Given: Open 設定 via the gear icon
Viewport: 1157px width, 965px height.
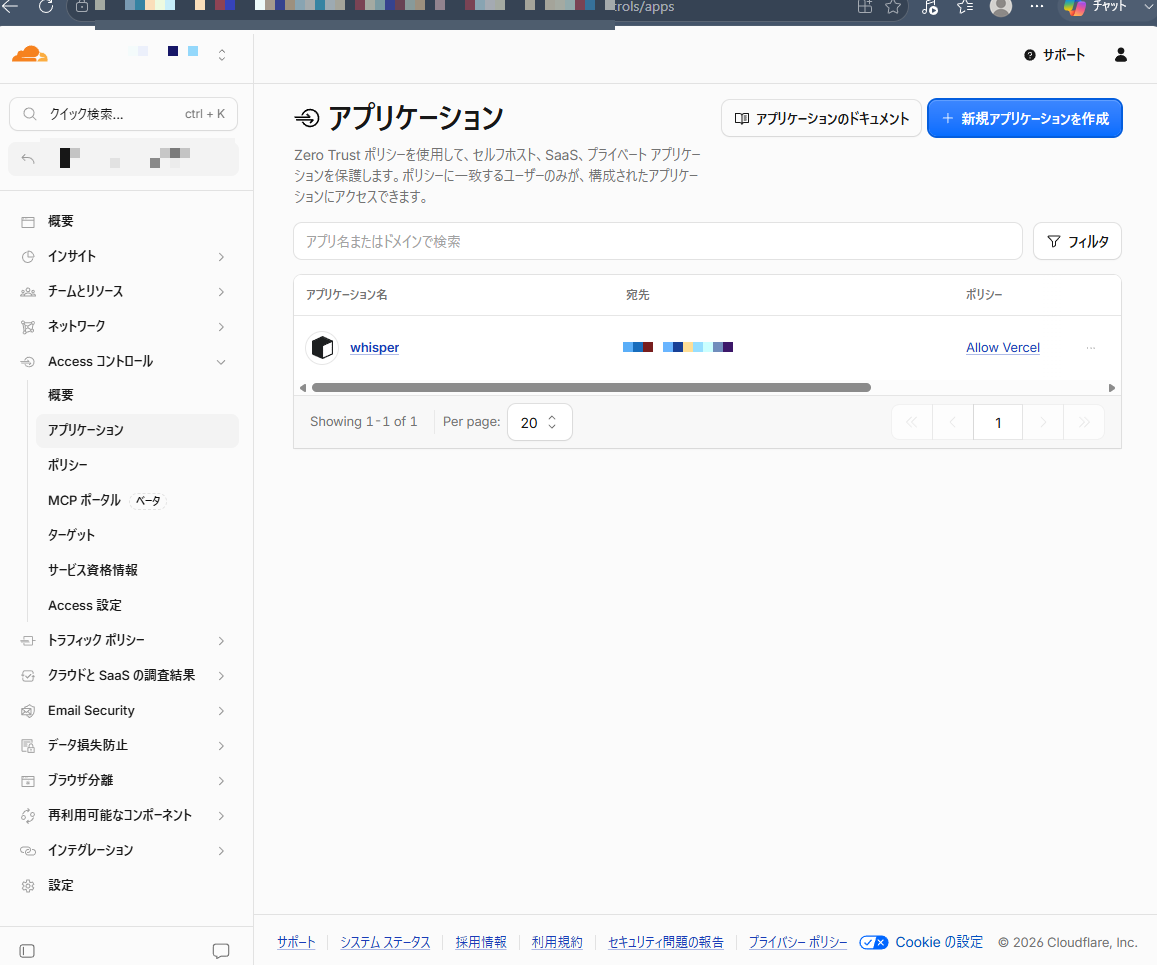Looking at the screenshot, I should 28,886.
